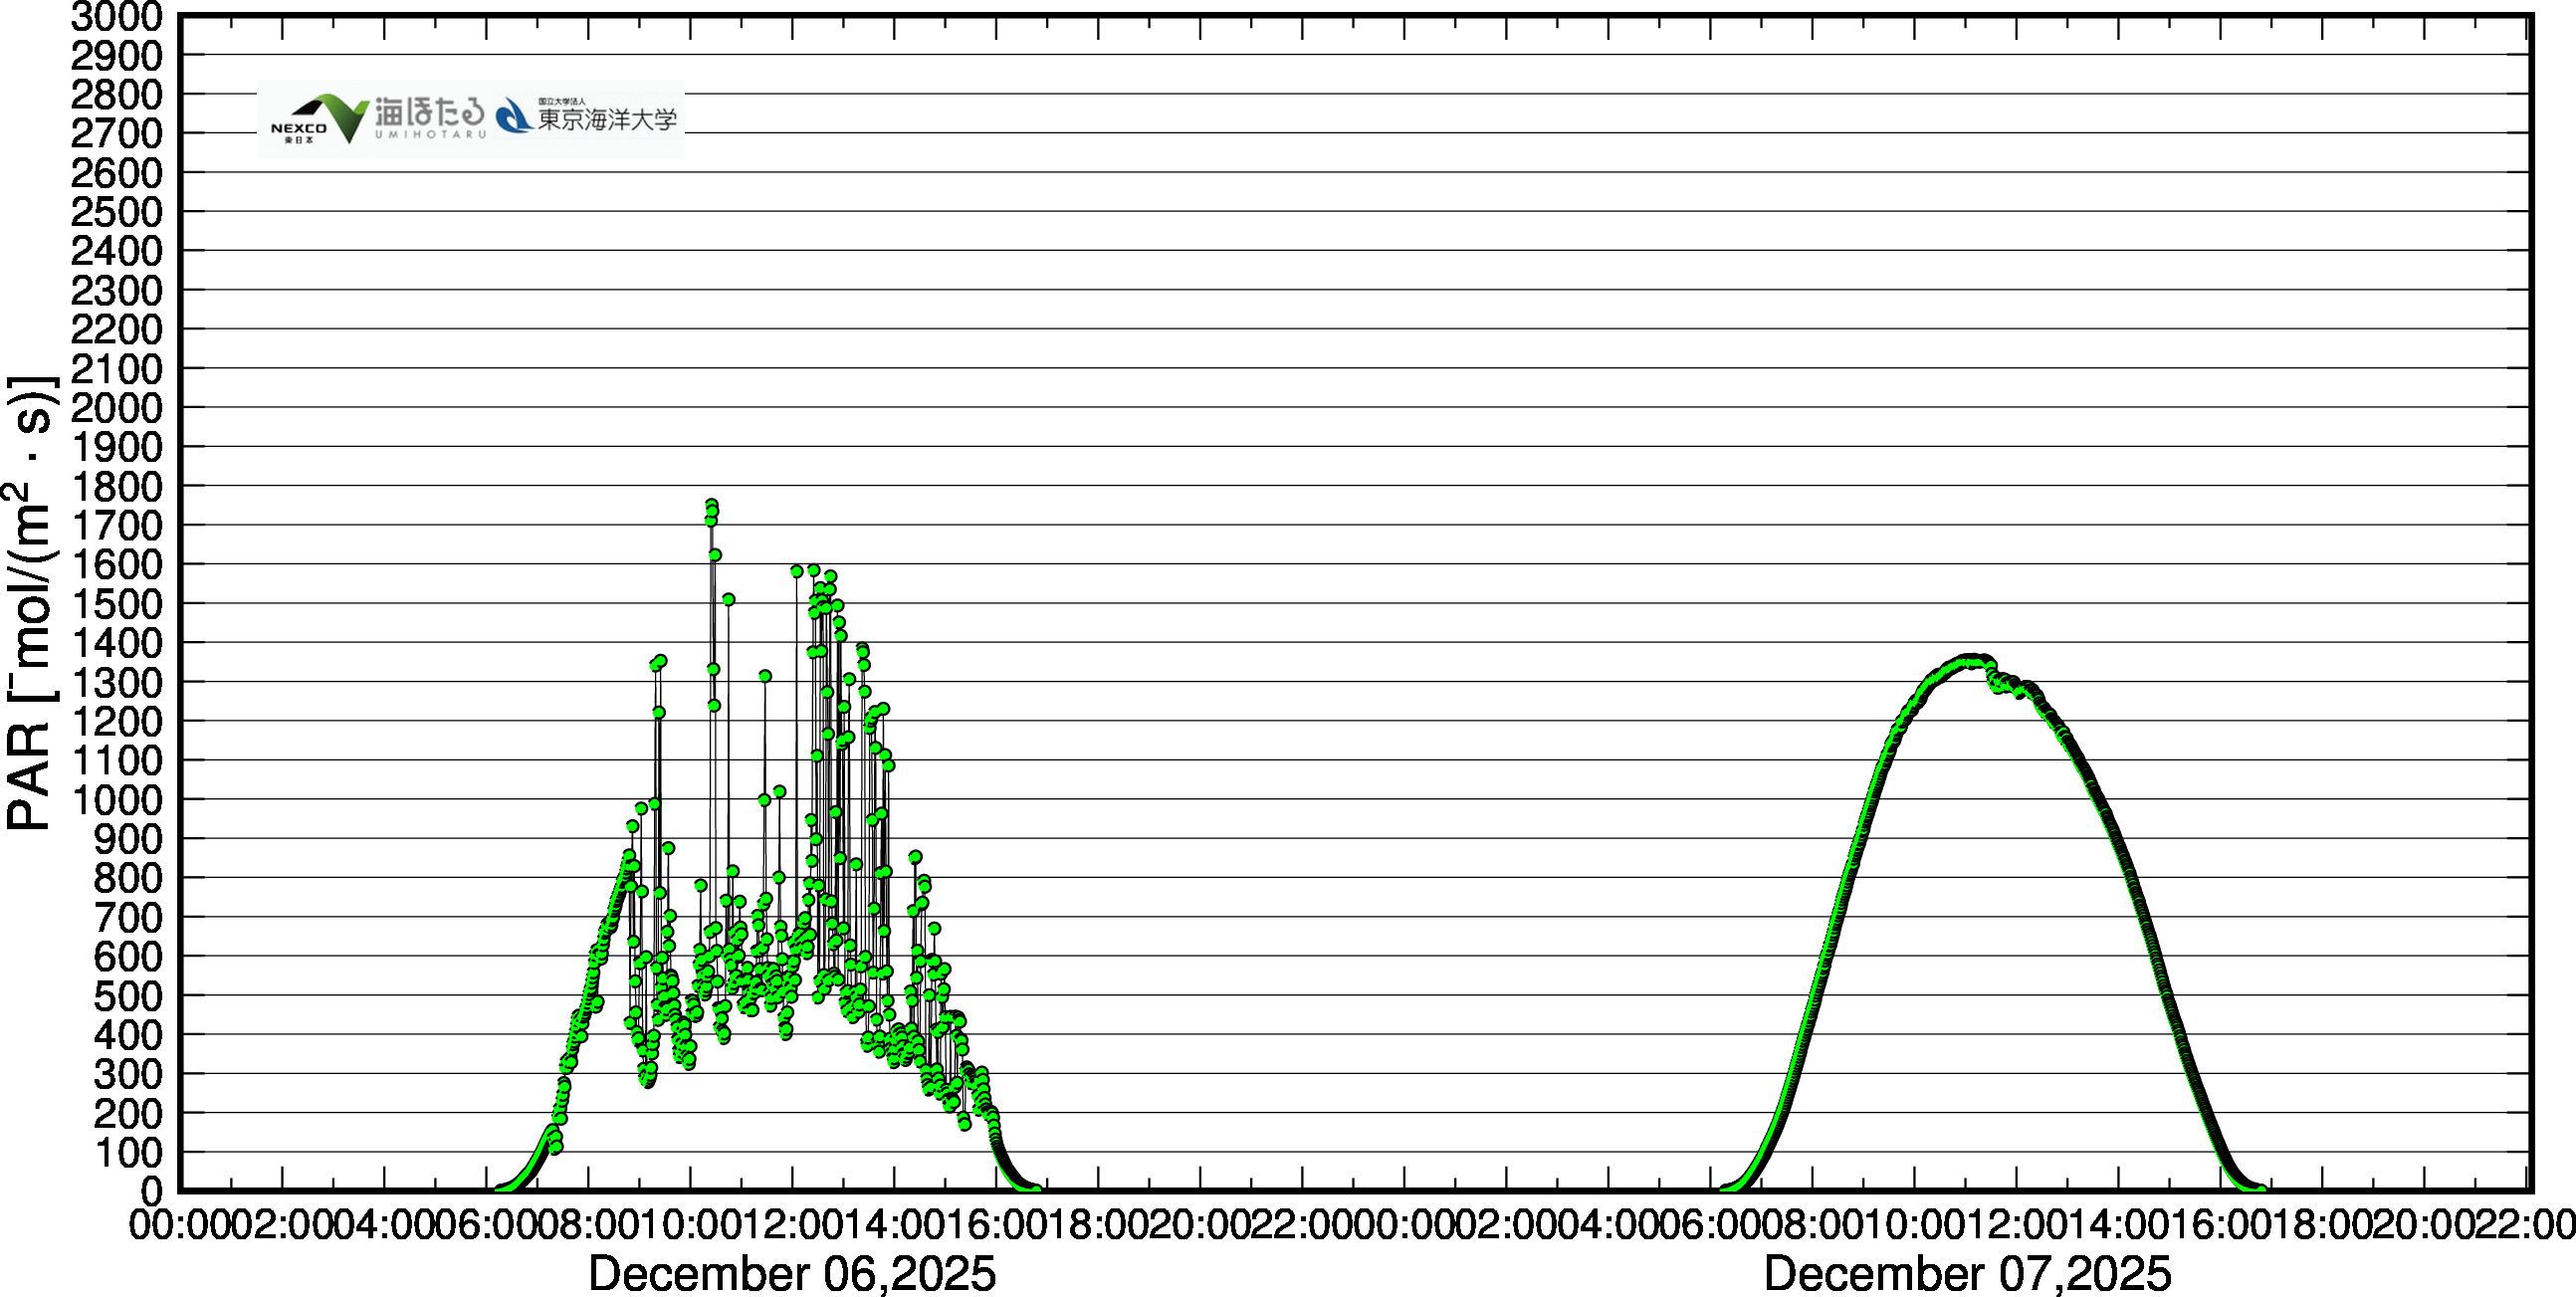Click the leftmost 00:00 x-axis time label
Viewport: 2576px width, 1297px height.
180,1225
